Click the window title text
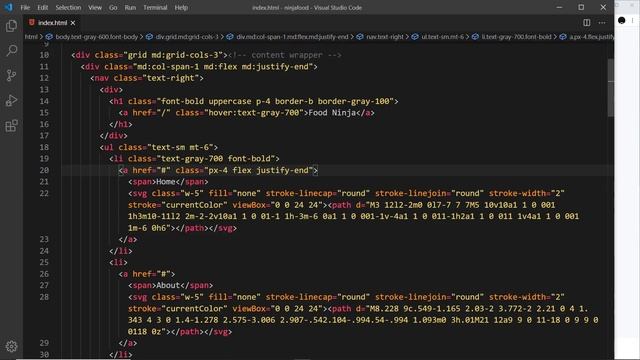 point(307,7)
